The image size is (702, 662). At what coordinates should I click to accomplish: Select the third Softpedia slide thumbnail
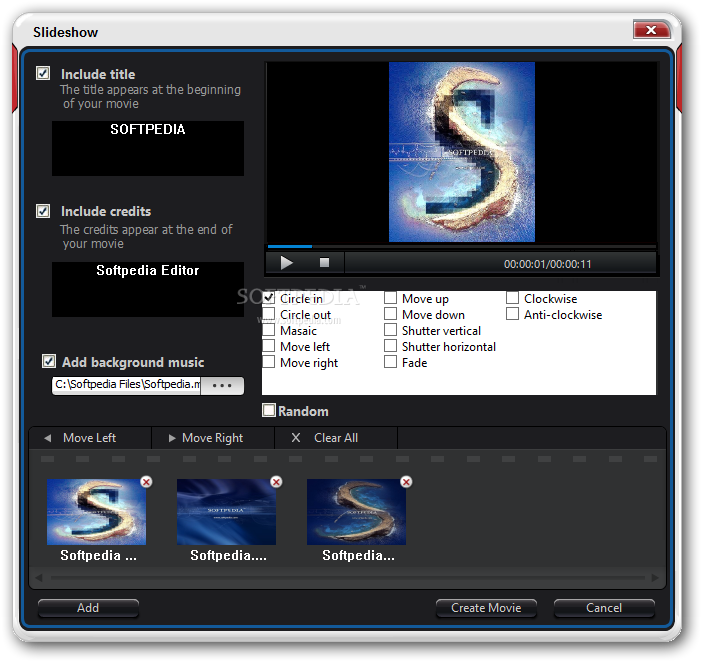pos(357,512)
